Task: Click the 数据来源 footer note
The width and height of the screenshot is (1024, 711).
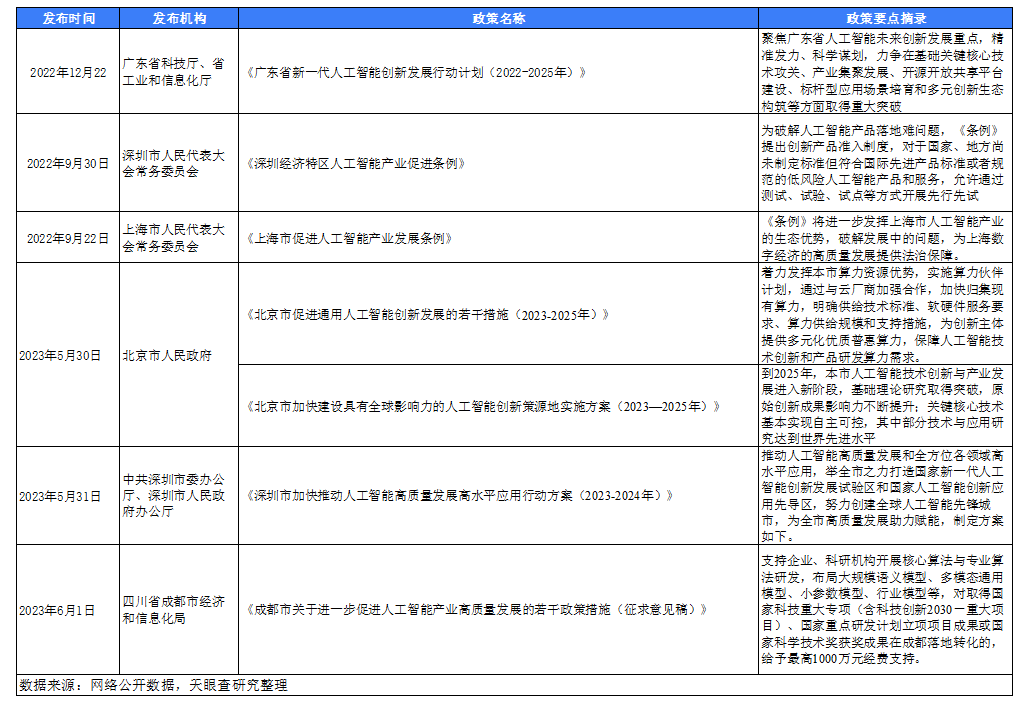Action: [154, 686]
